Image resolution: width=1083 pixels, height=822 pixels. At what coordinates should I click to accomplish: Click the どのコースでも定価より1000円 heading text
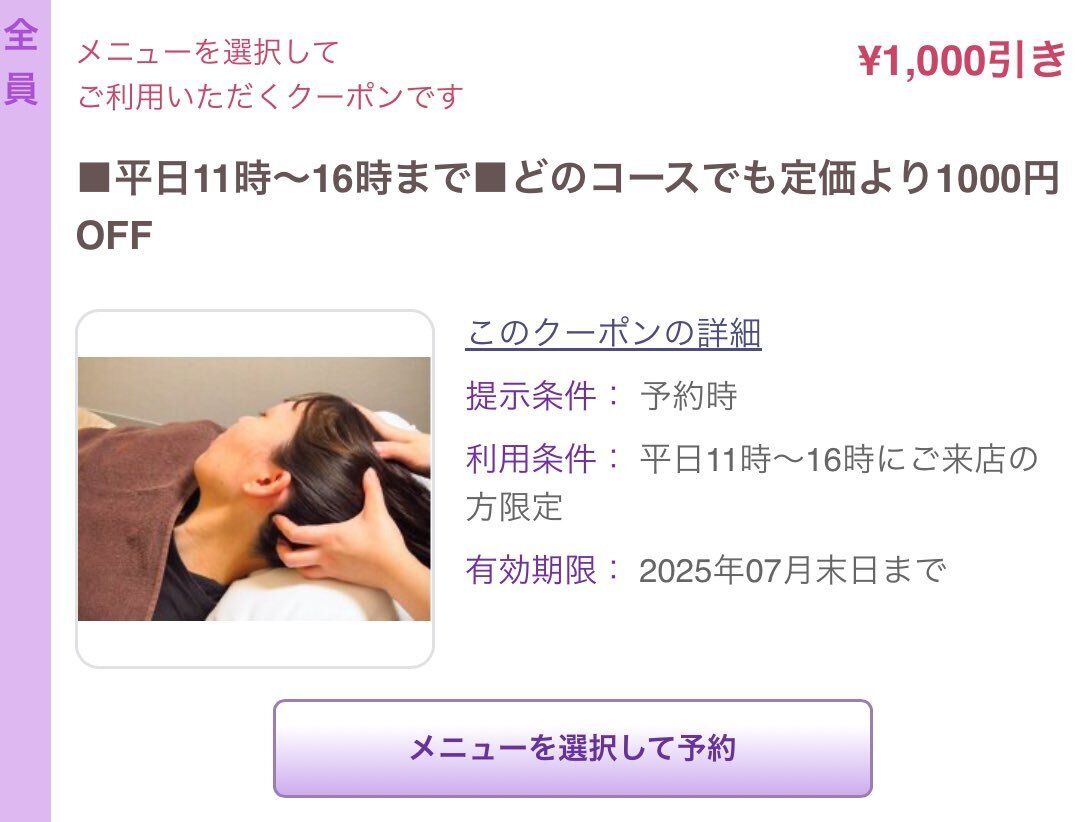(x=785, y=178)
